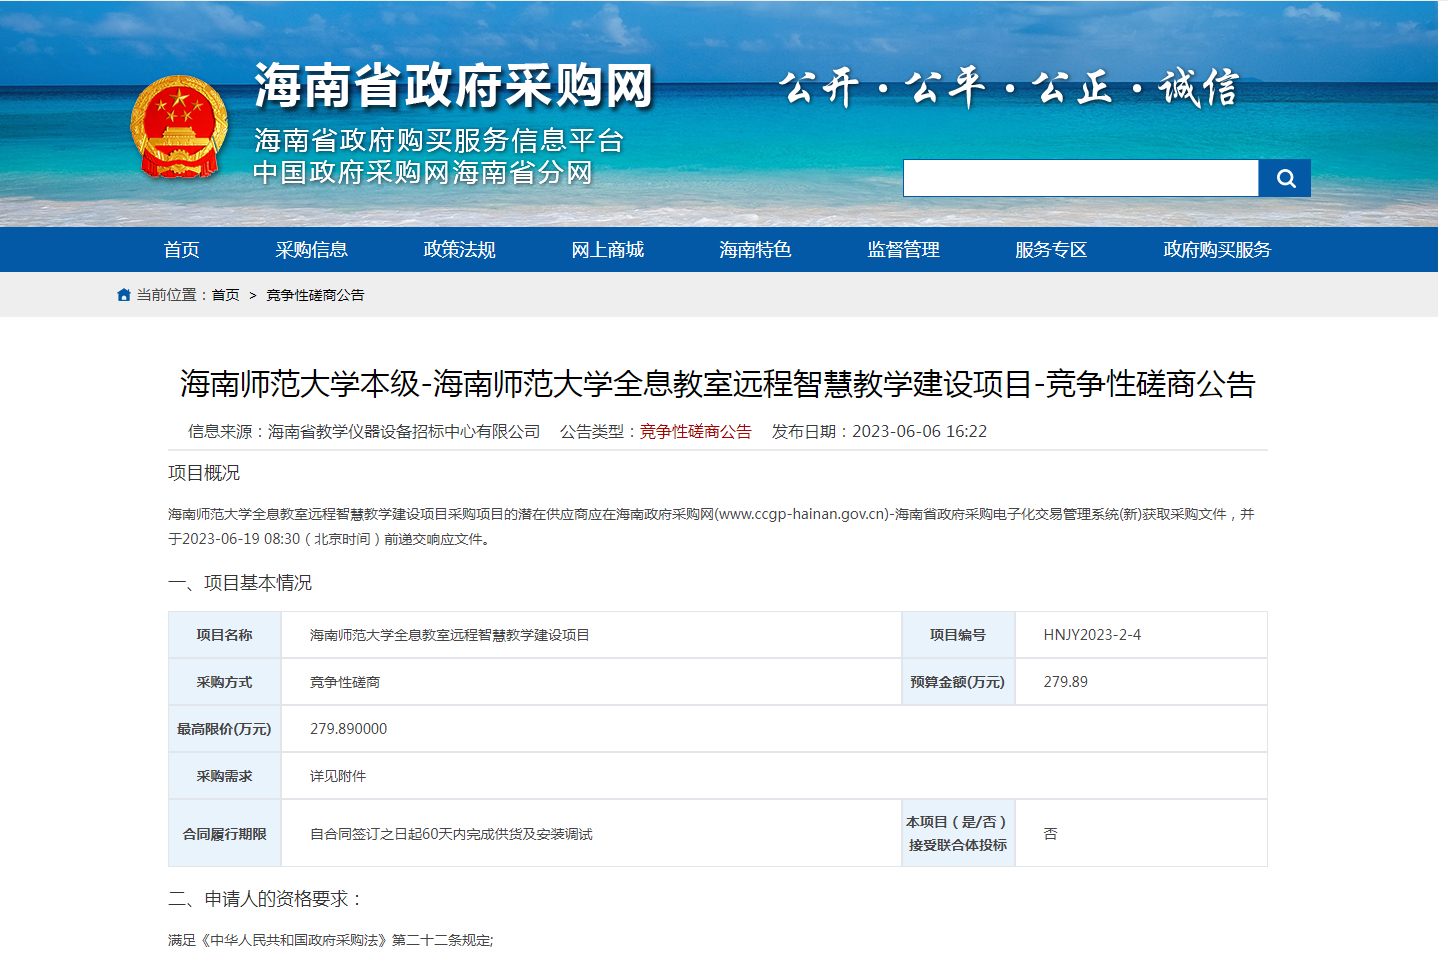The image size is (1448, 963).
Task: Click the 满足《中华人民共和国政府采购法》 line
Action: pos(331,940)
